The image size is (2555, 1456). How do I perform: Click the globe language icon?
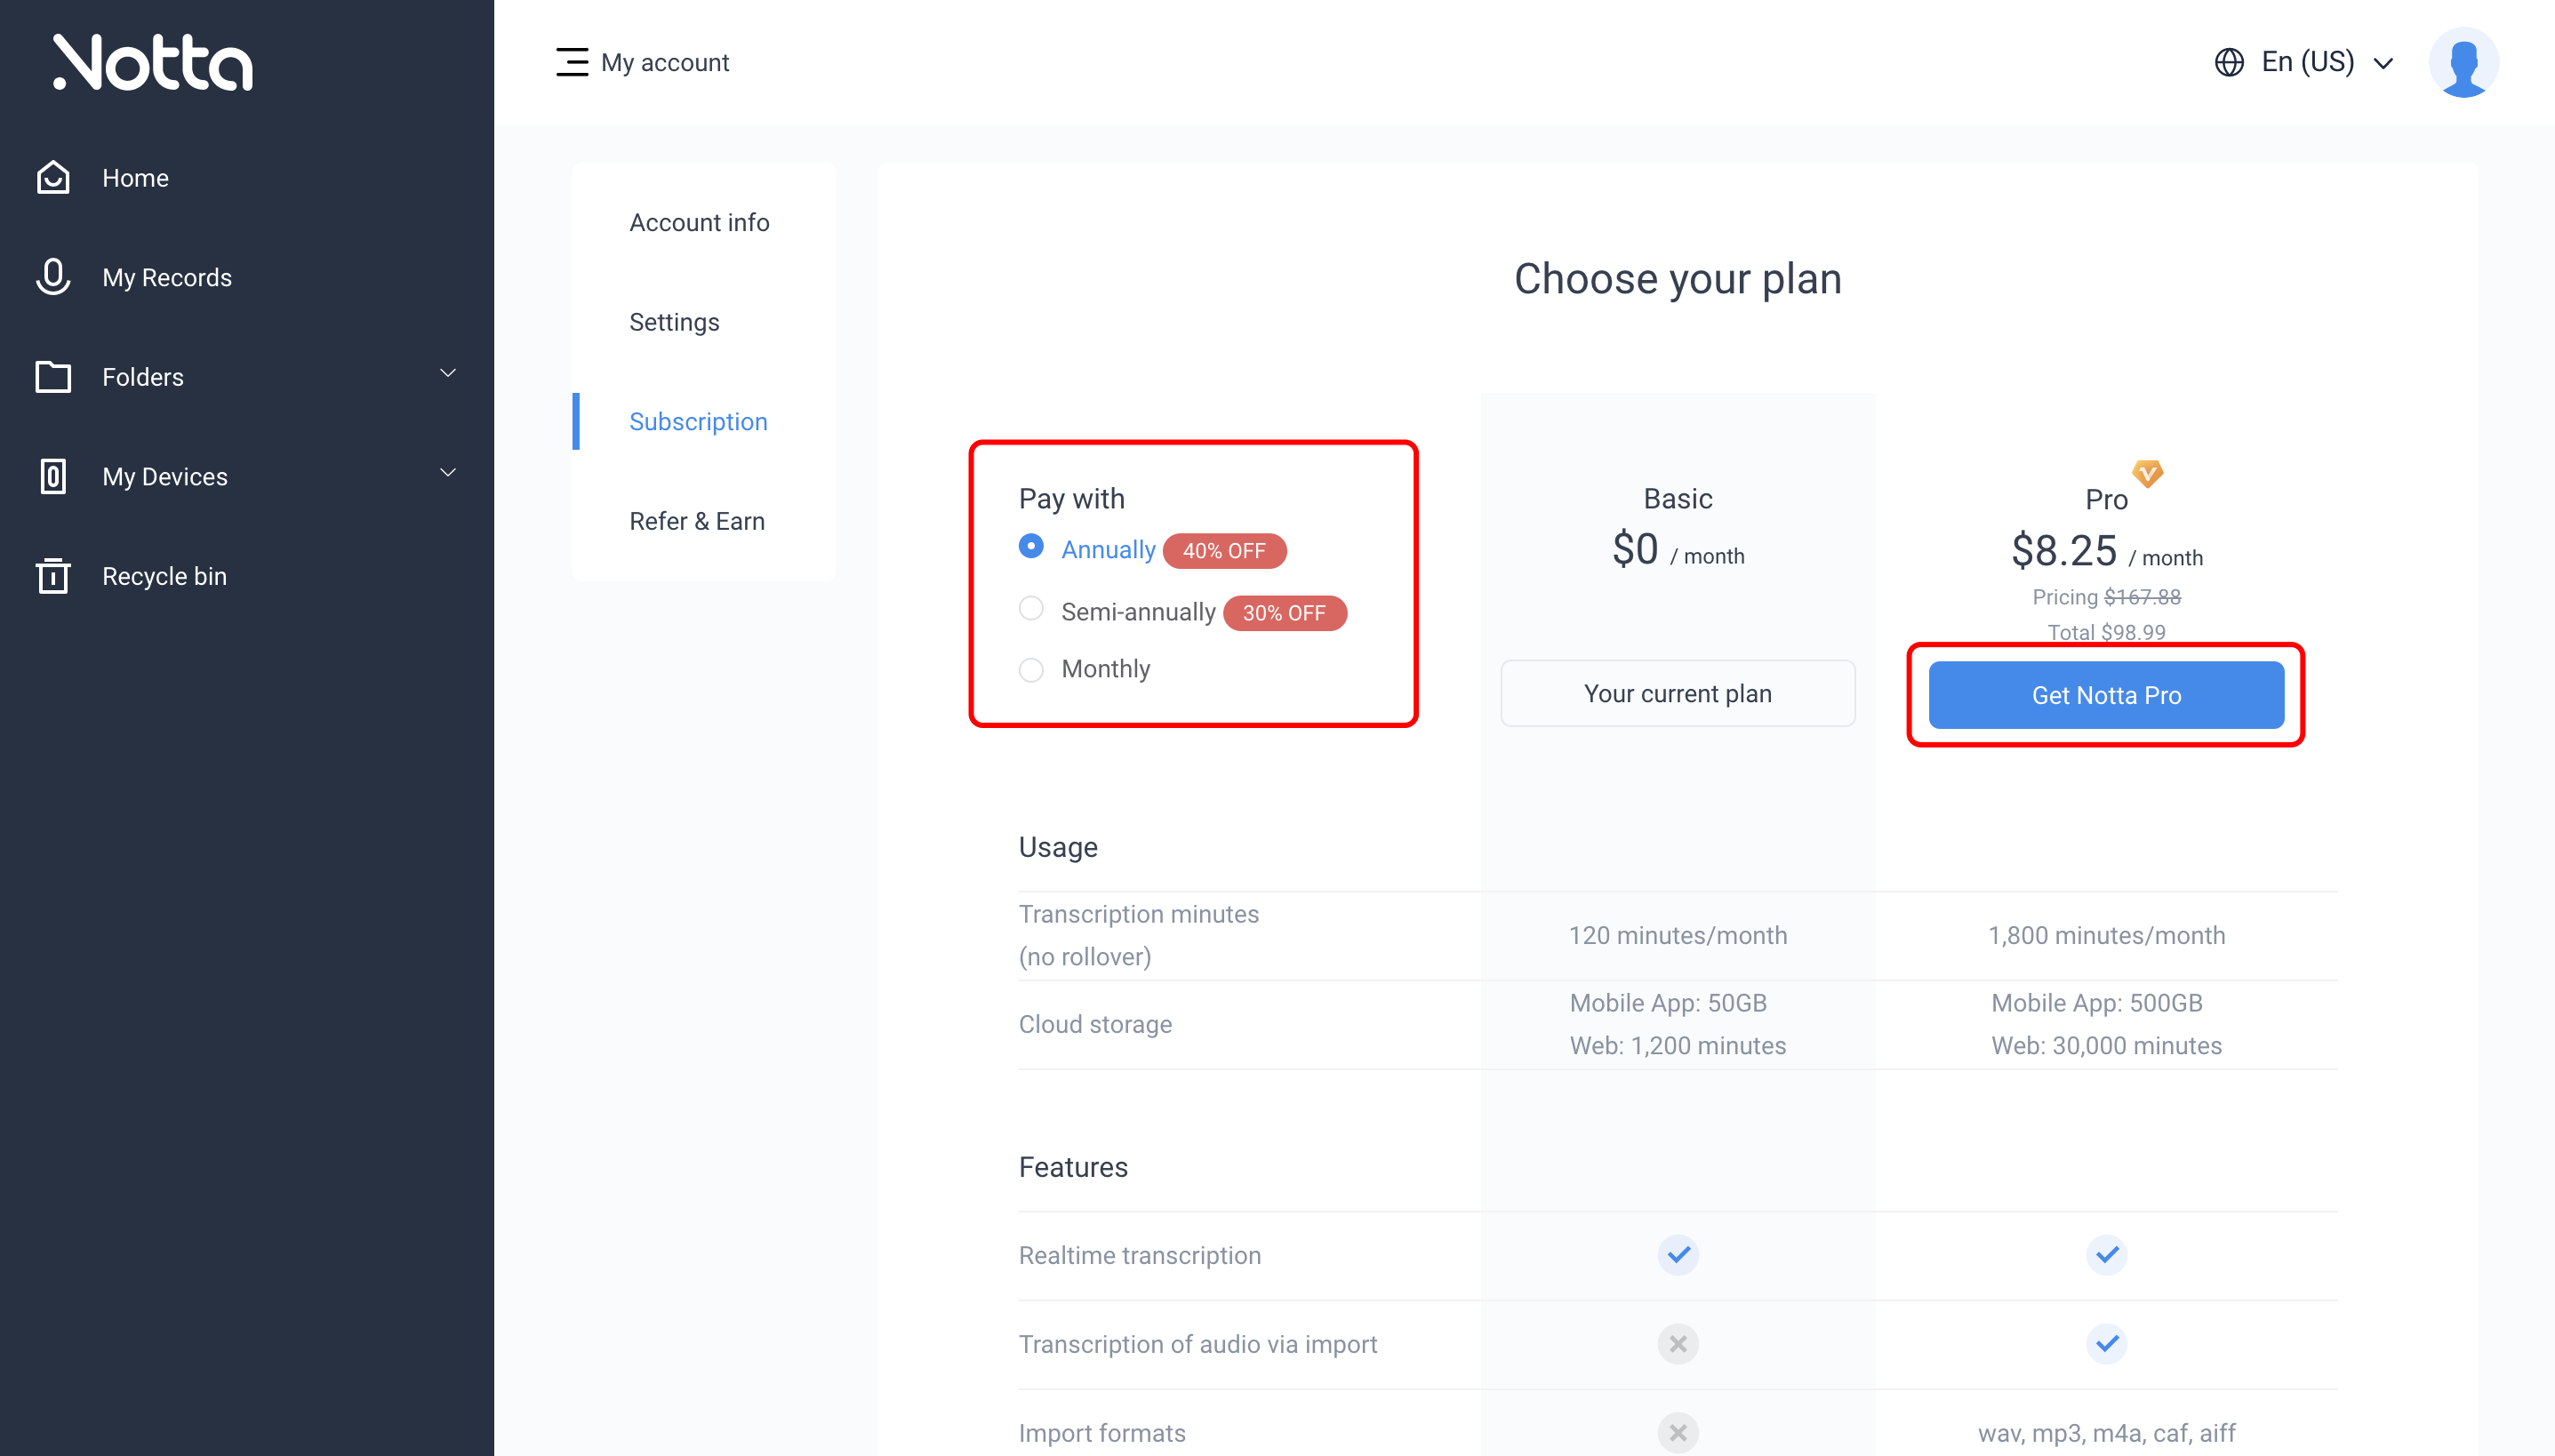point(2229,62)
